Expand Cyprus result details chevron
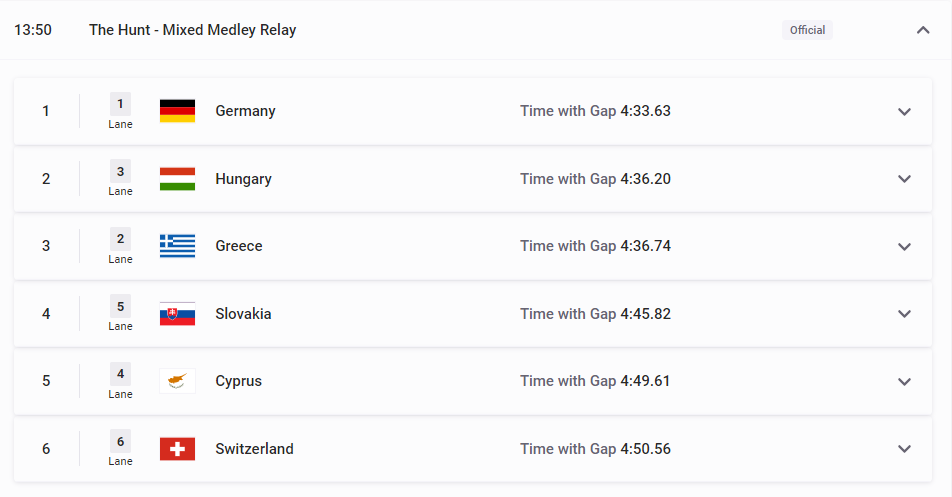 click(x=905, y=382)
